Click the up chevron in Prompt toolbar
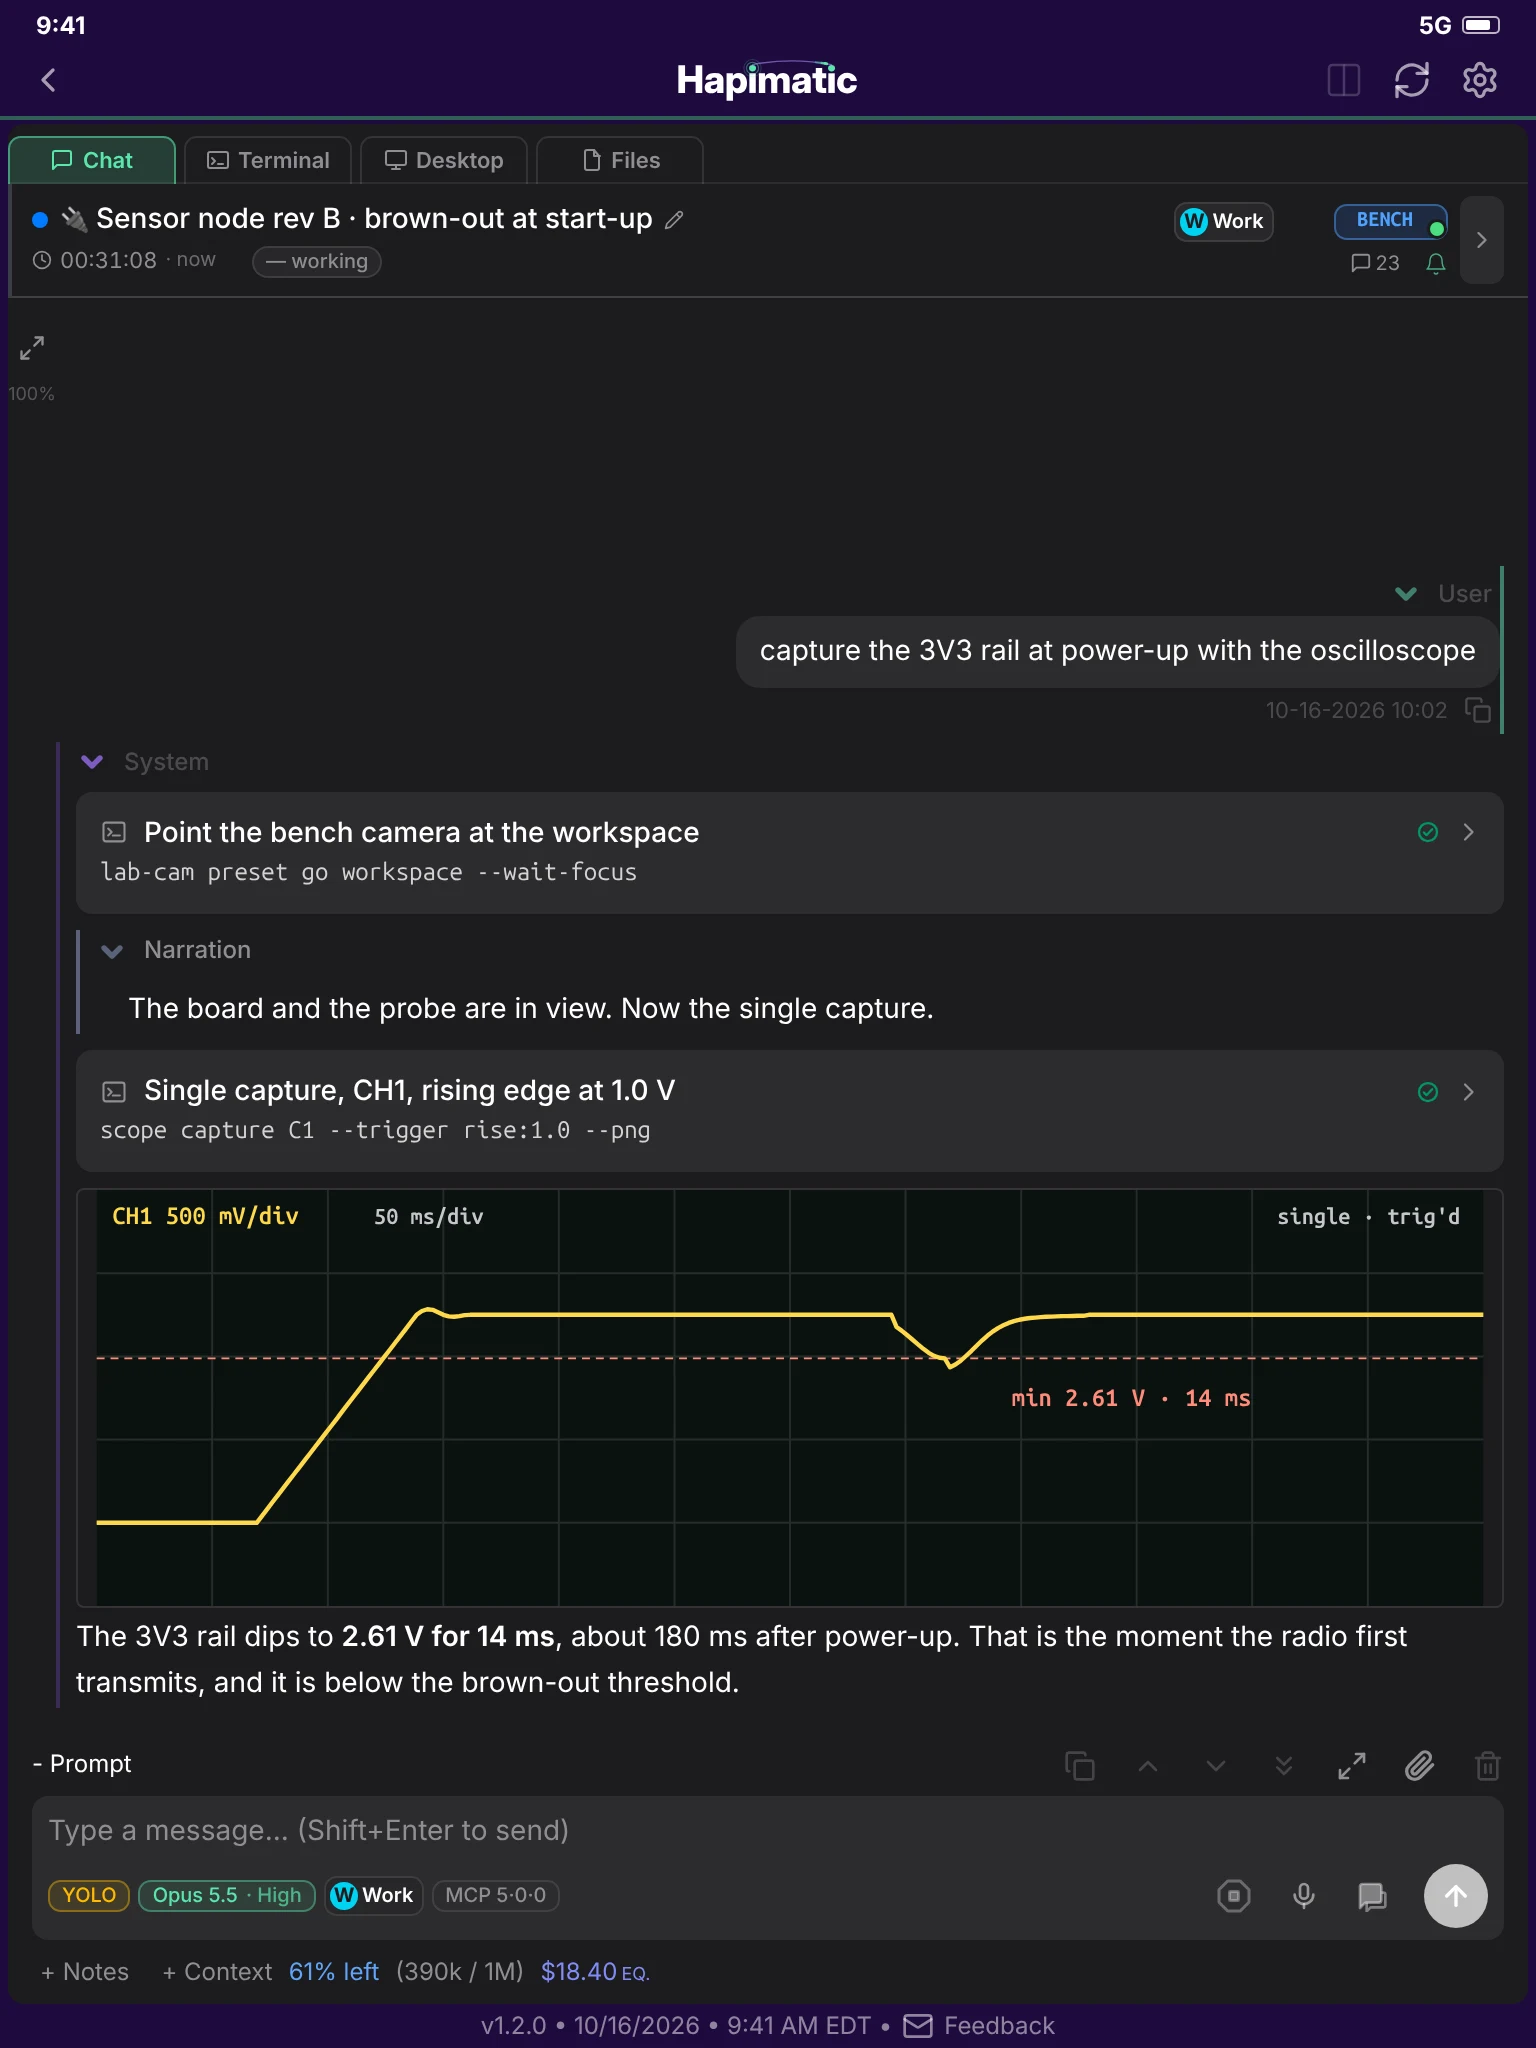Image resolution: width=1536 pixels, height=2048 pixels. pyautogui.click(x=1148, y=1766)
